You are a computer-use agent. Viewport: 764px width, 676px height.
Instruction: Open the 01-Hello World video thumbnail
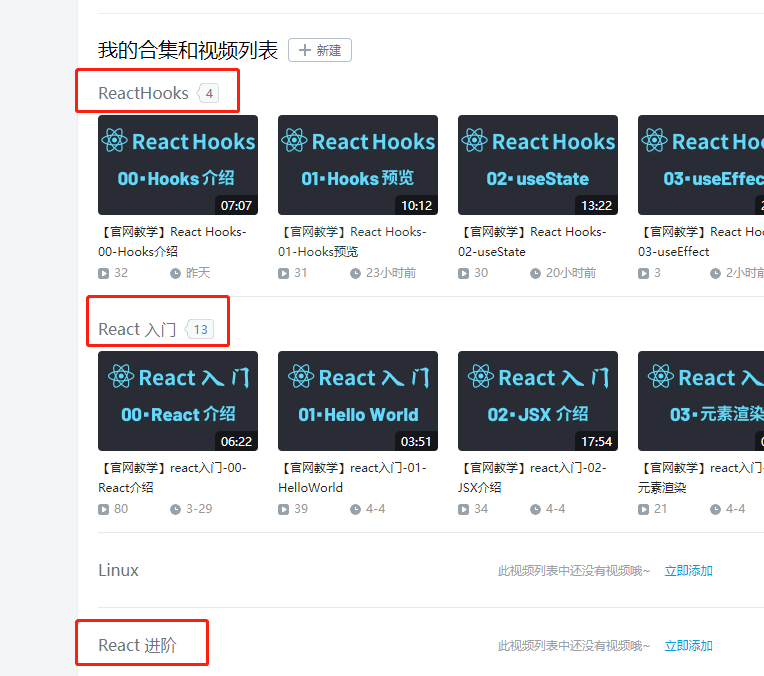point(358,401)
